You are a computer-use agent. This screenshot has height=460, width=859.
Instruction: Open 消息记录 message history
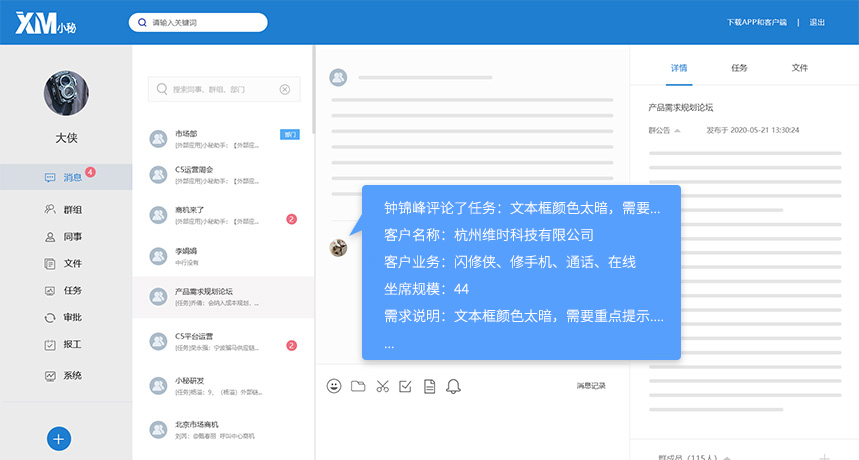tap(590, 386)
